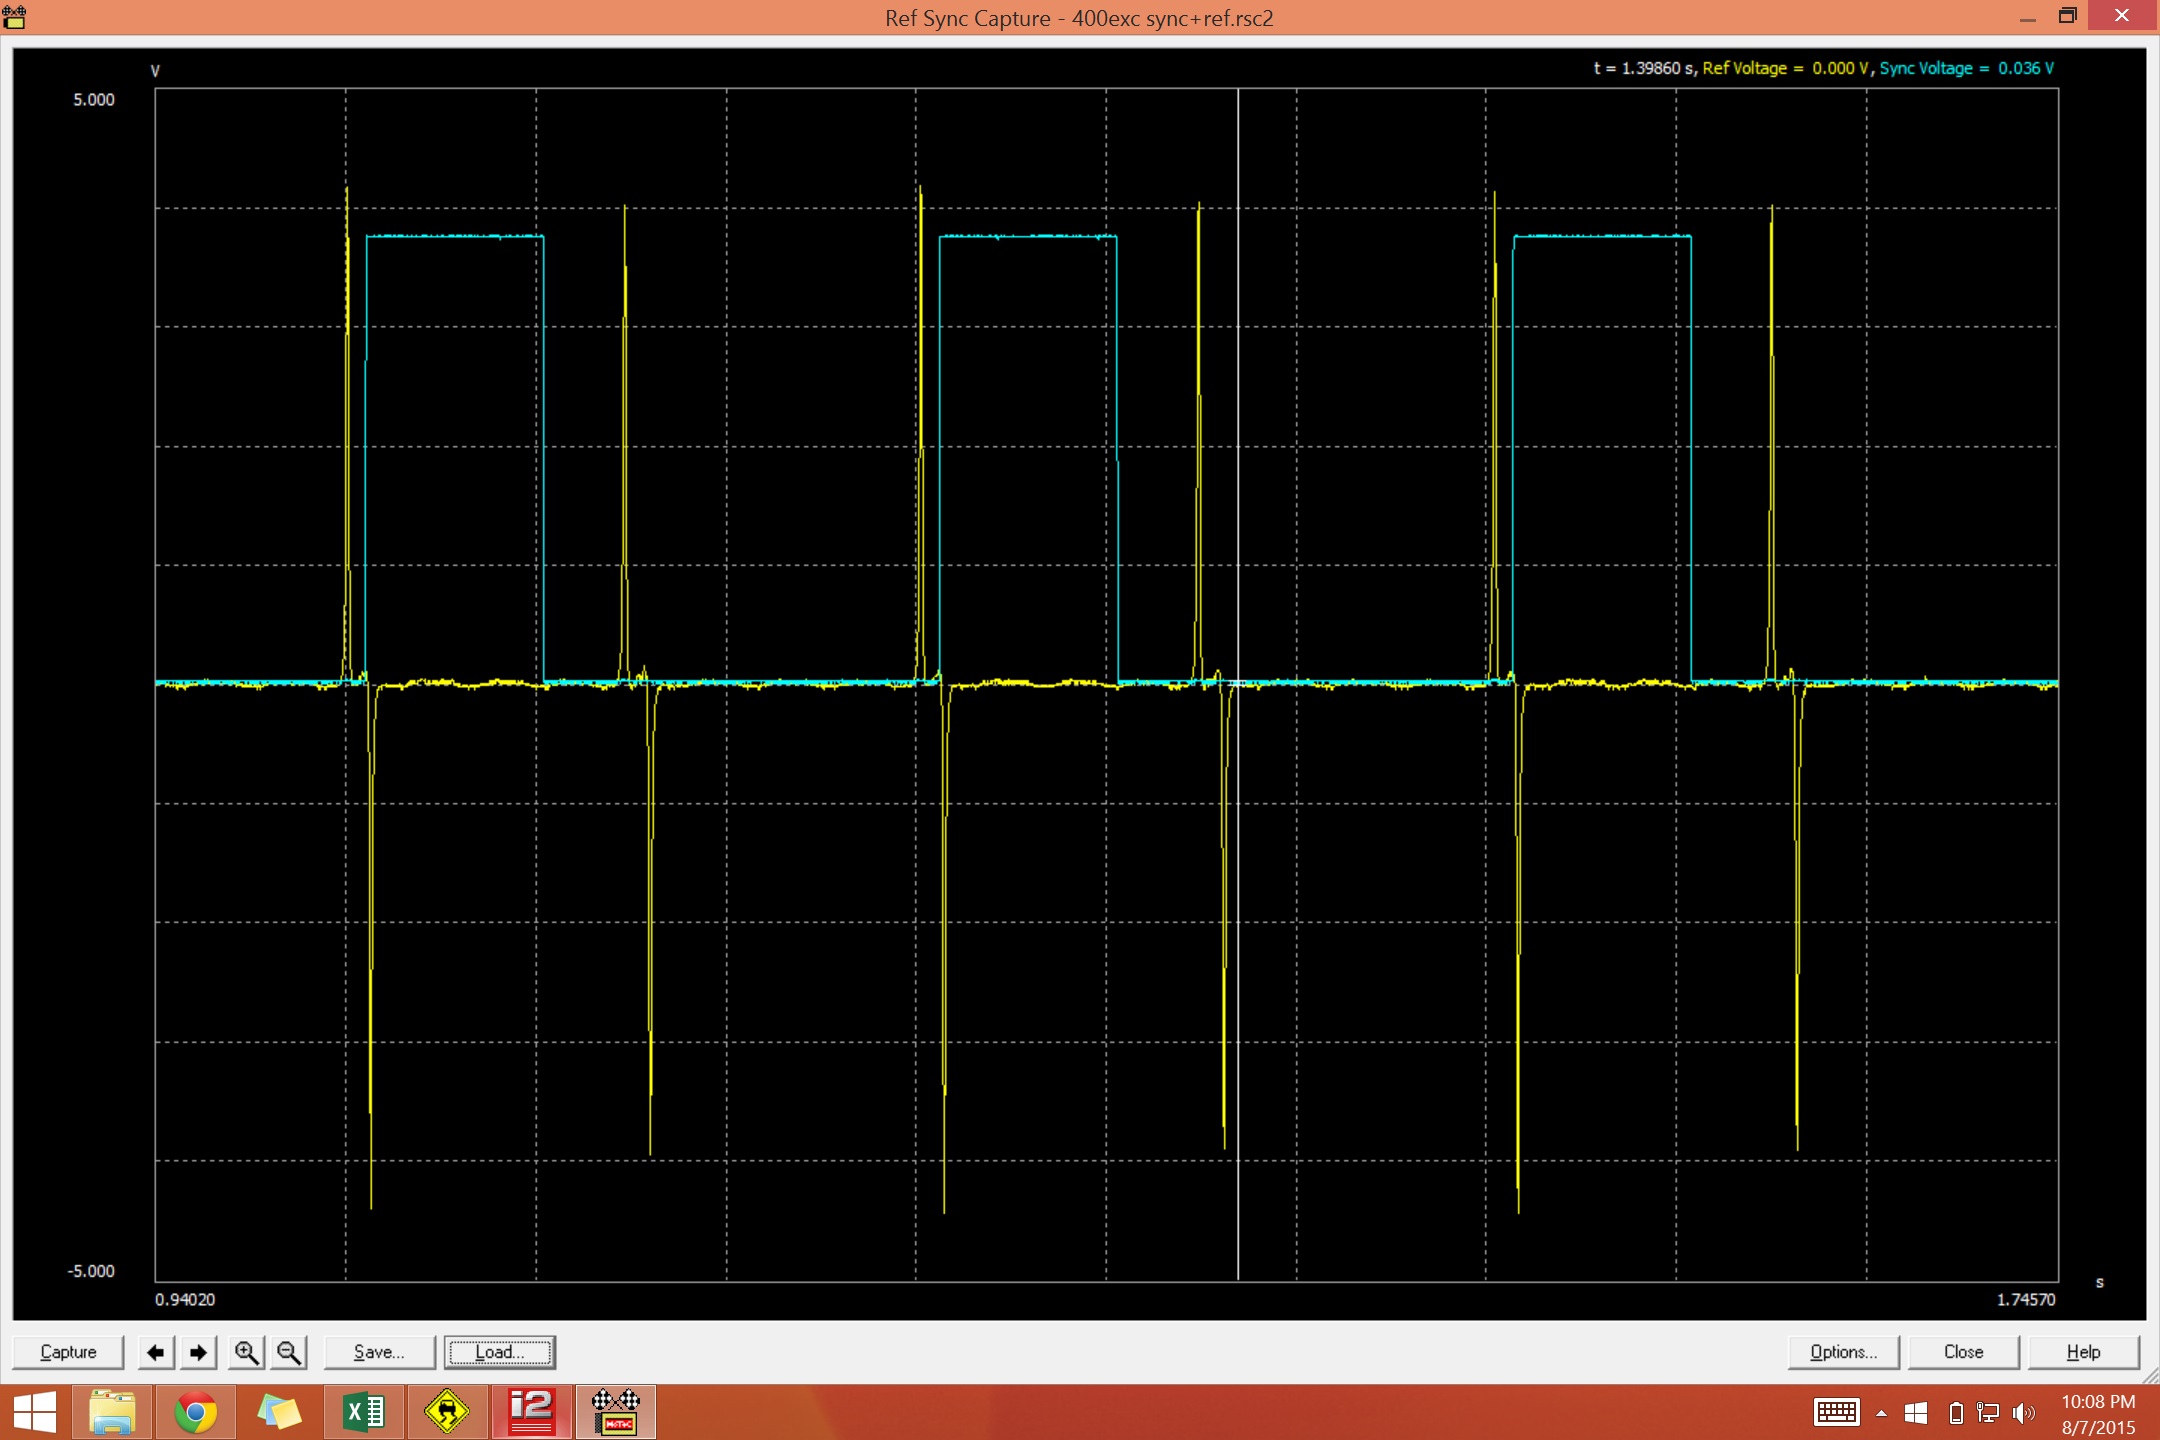Click the Sync Voltage readout text
This screenshot has height=1440, width=2160.
[1966, 68]
